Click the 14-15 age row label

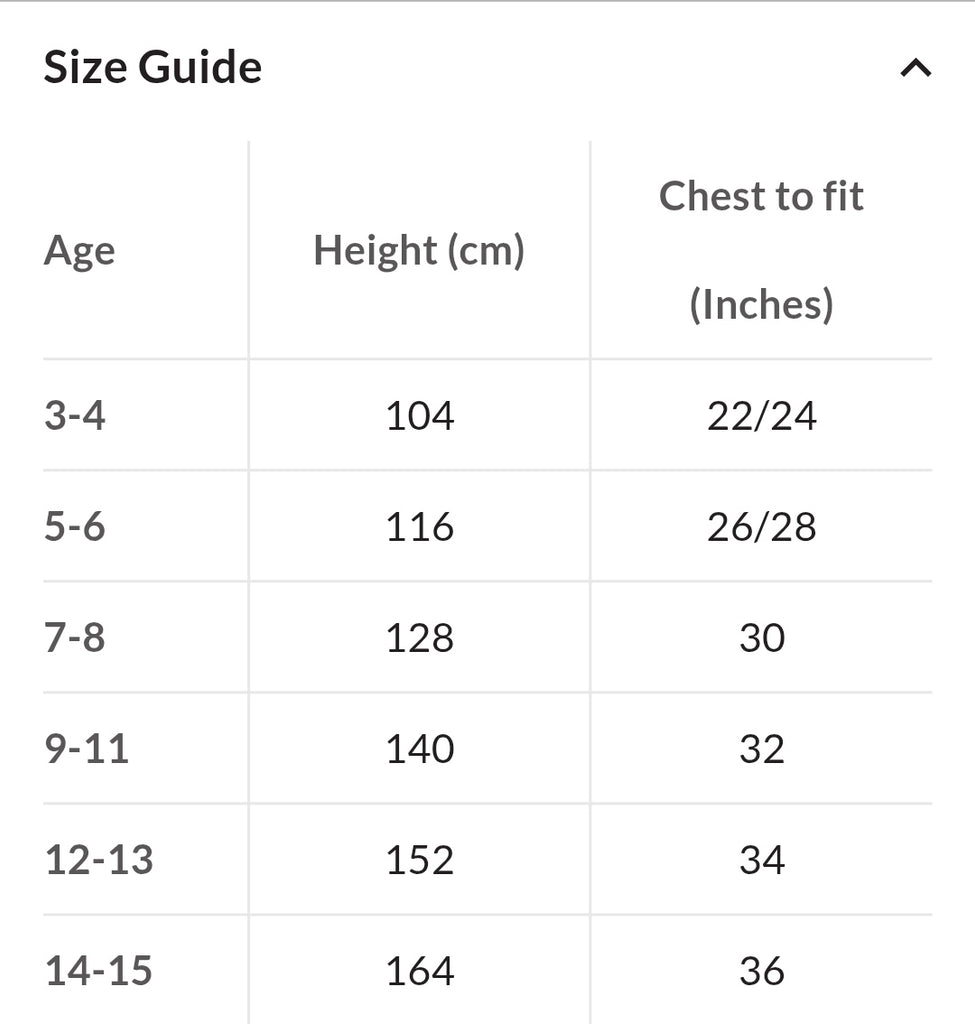99,970
